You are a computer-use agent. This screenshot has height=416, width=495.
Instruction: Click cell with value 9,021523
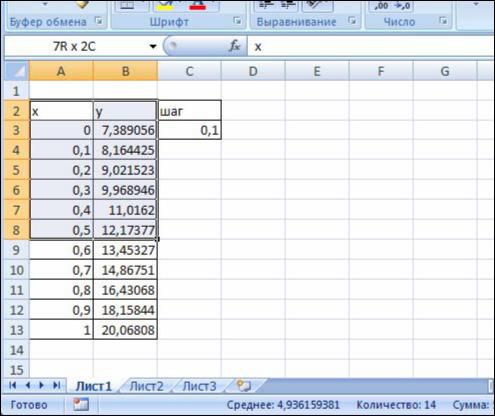click(x=125, y=170)
